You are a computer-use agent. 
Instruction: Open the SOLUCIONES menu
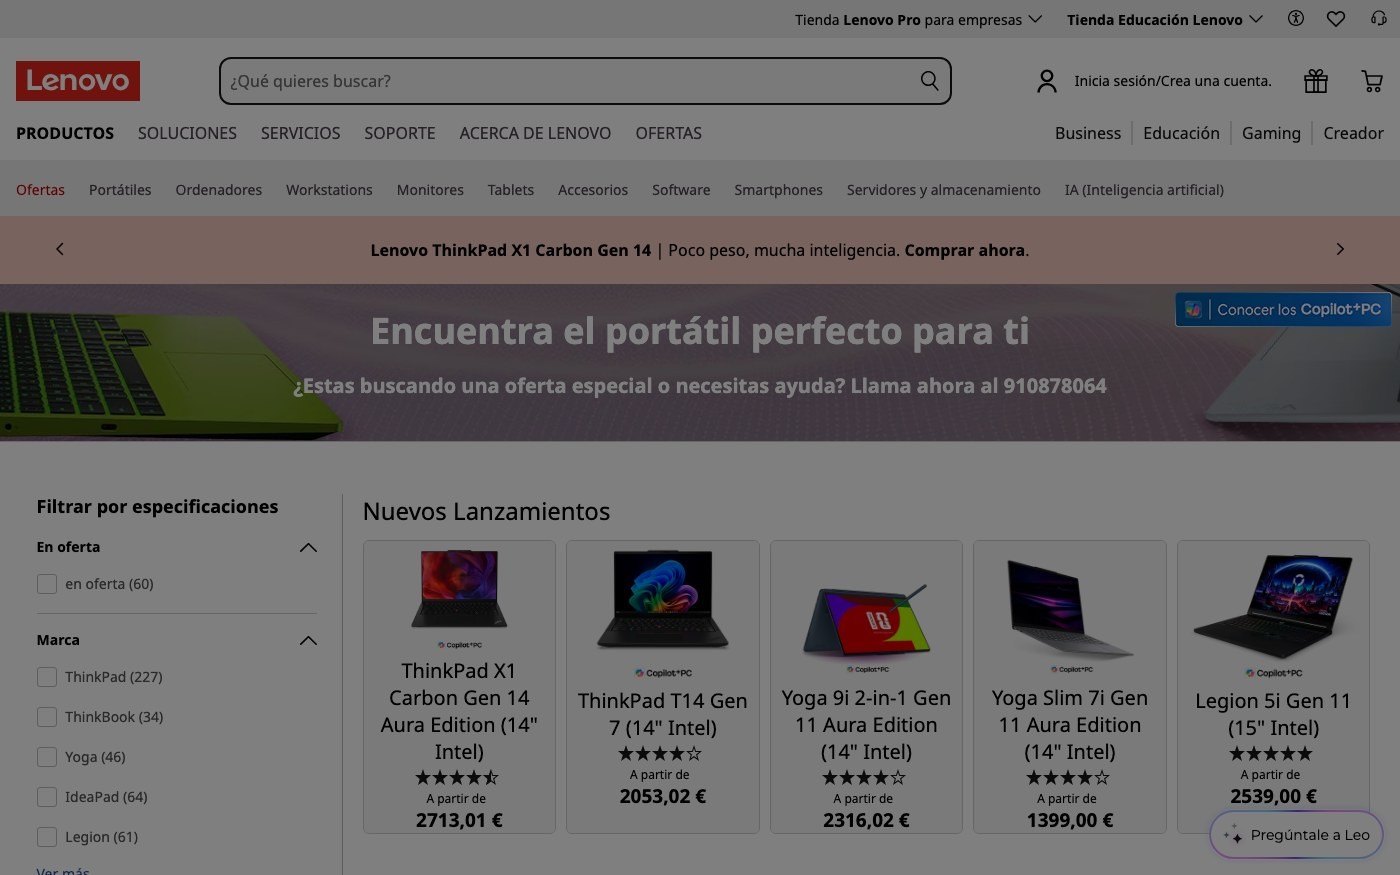pos(187,133)
